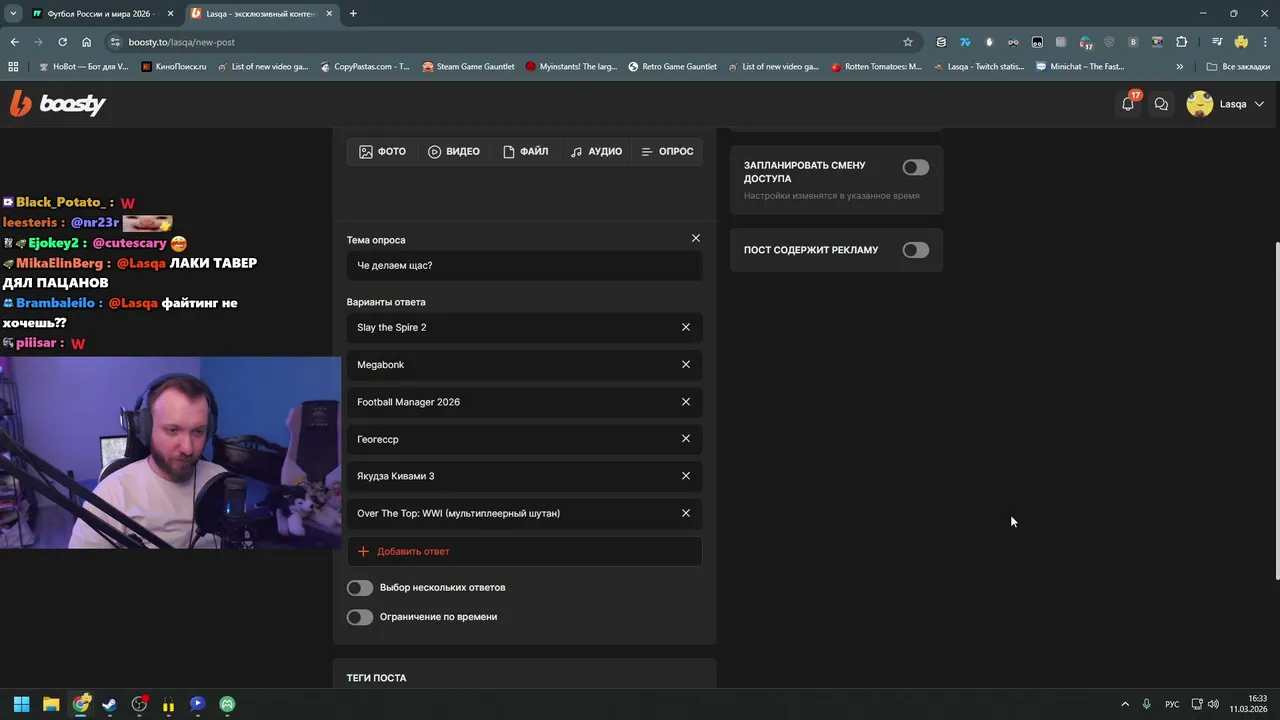Close the Lasqa Boosty browser tab

(x=329, y=14)
